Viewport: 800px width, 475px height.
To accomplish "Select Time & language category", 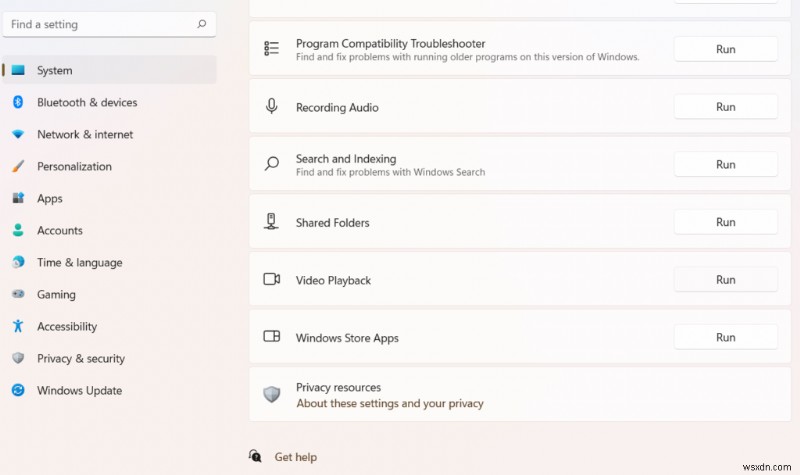I will [79, 262].
